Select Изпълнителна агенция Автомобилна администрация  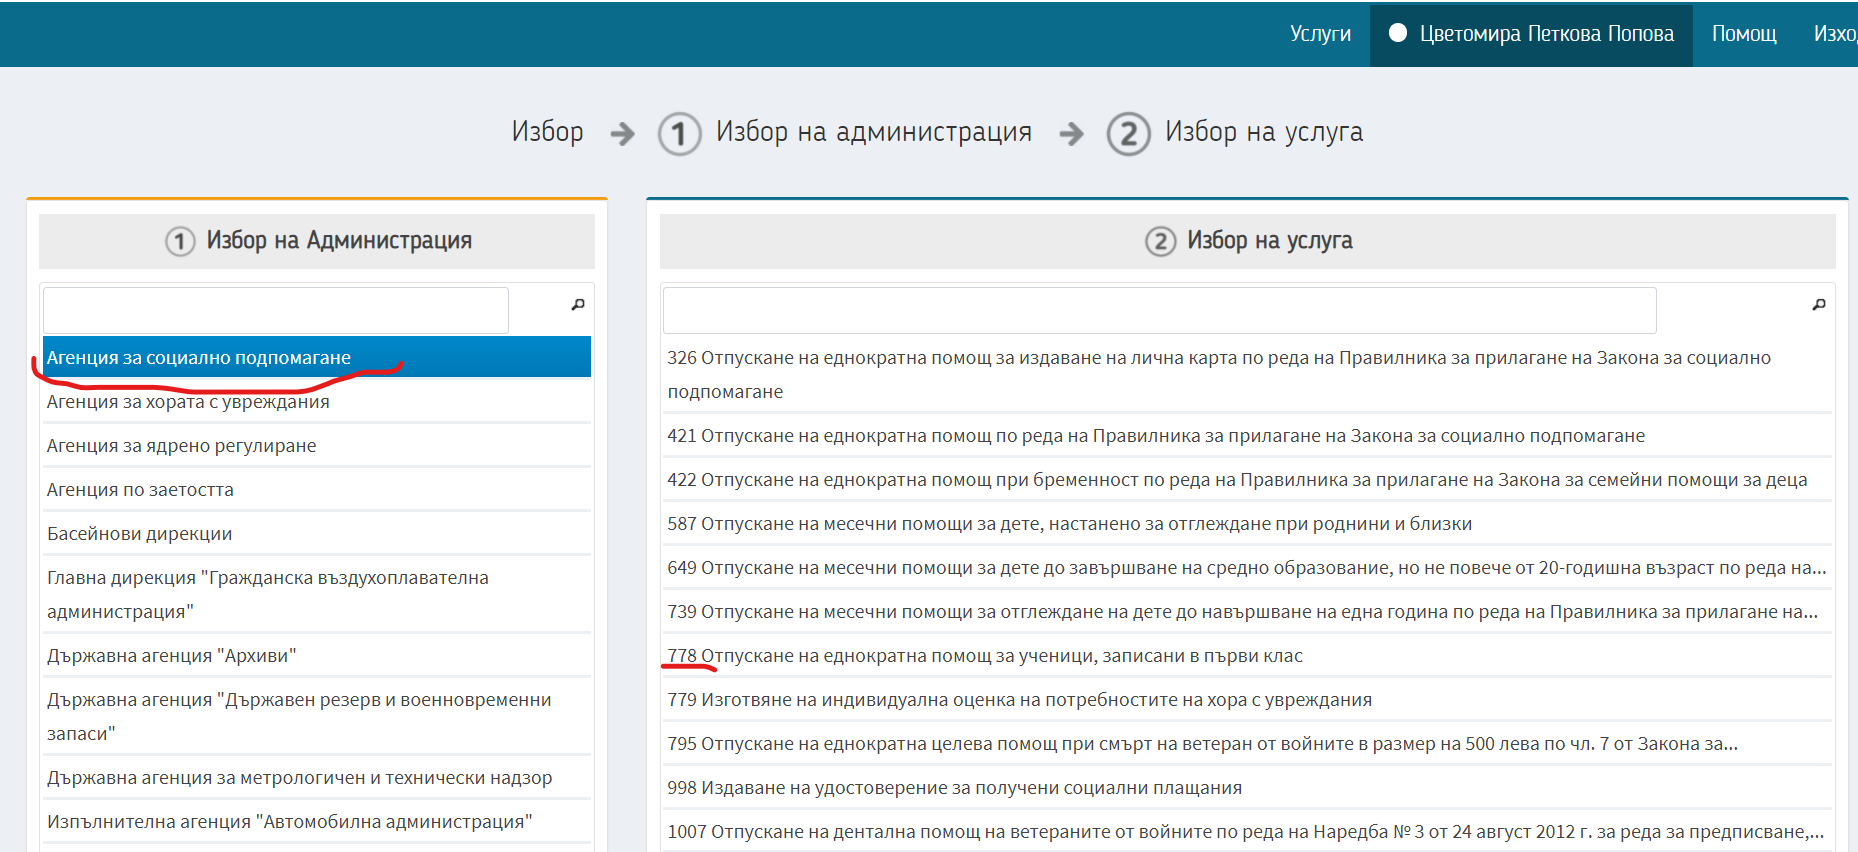pyautogui.click(x=317, y=821)
